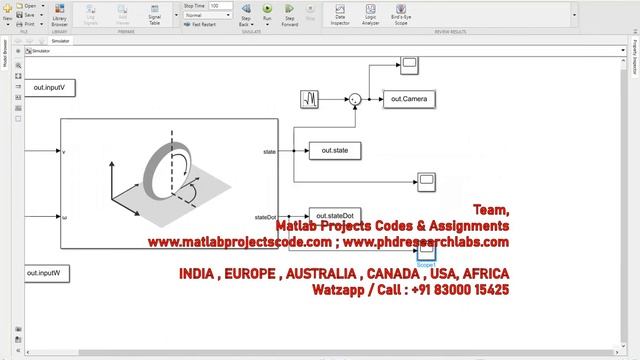The height and width of the screenshot is (360, 640).
Task: Toggle Fast Restart
Action: coord(200,24)
